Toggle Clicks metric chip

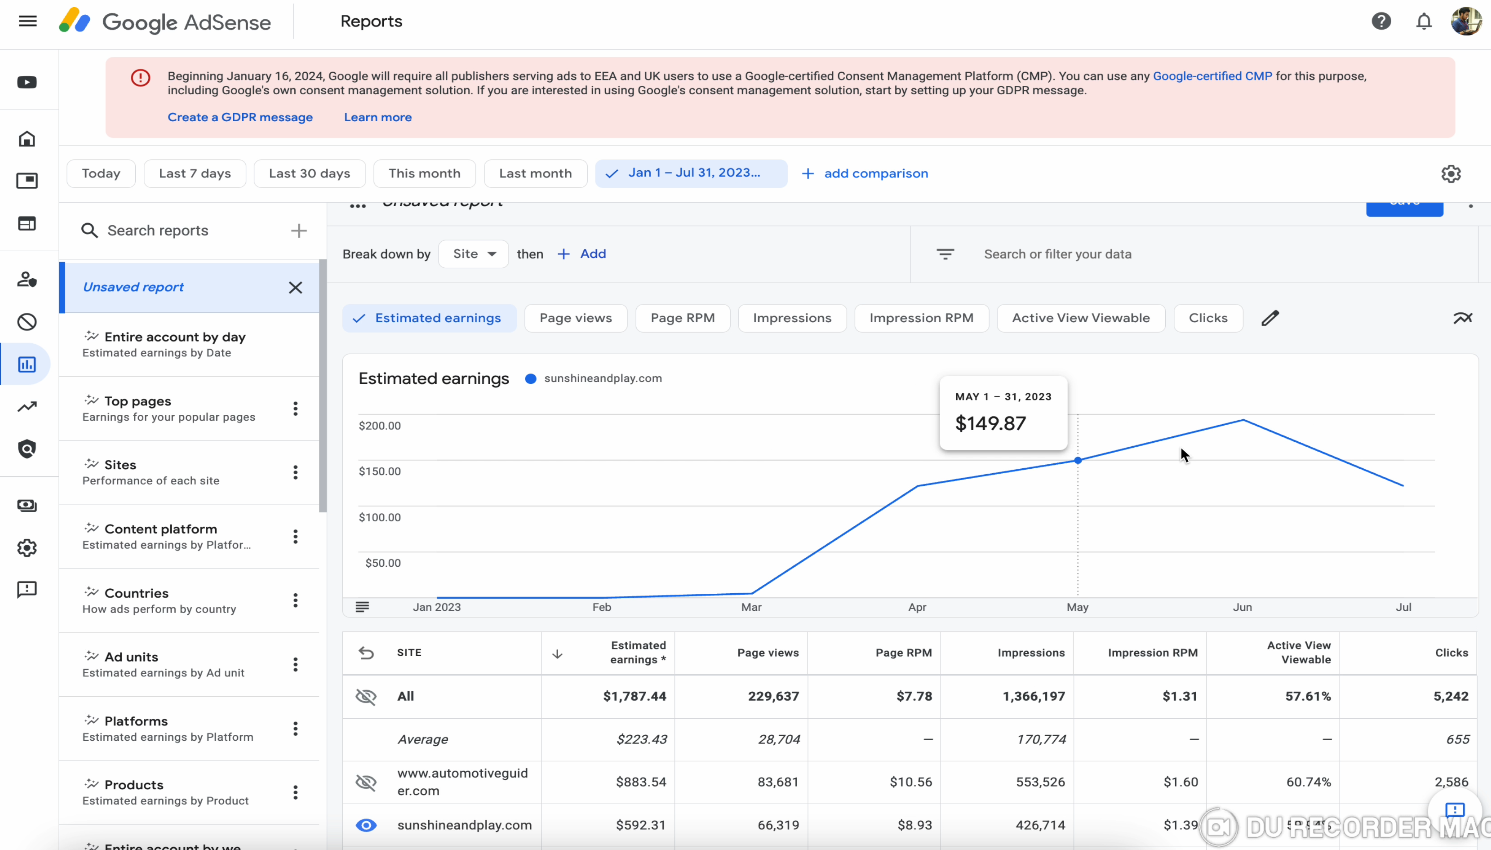1208,318
